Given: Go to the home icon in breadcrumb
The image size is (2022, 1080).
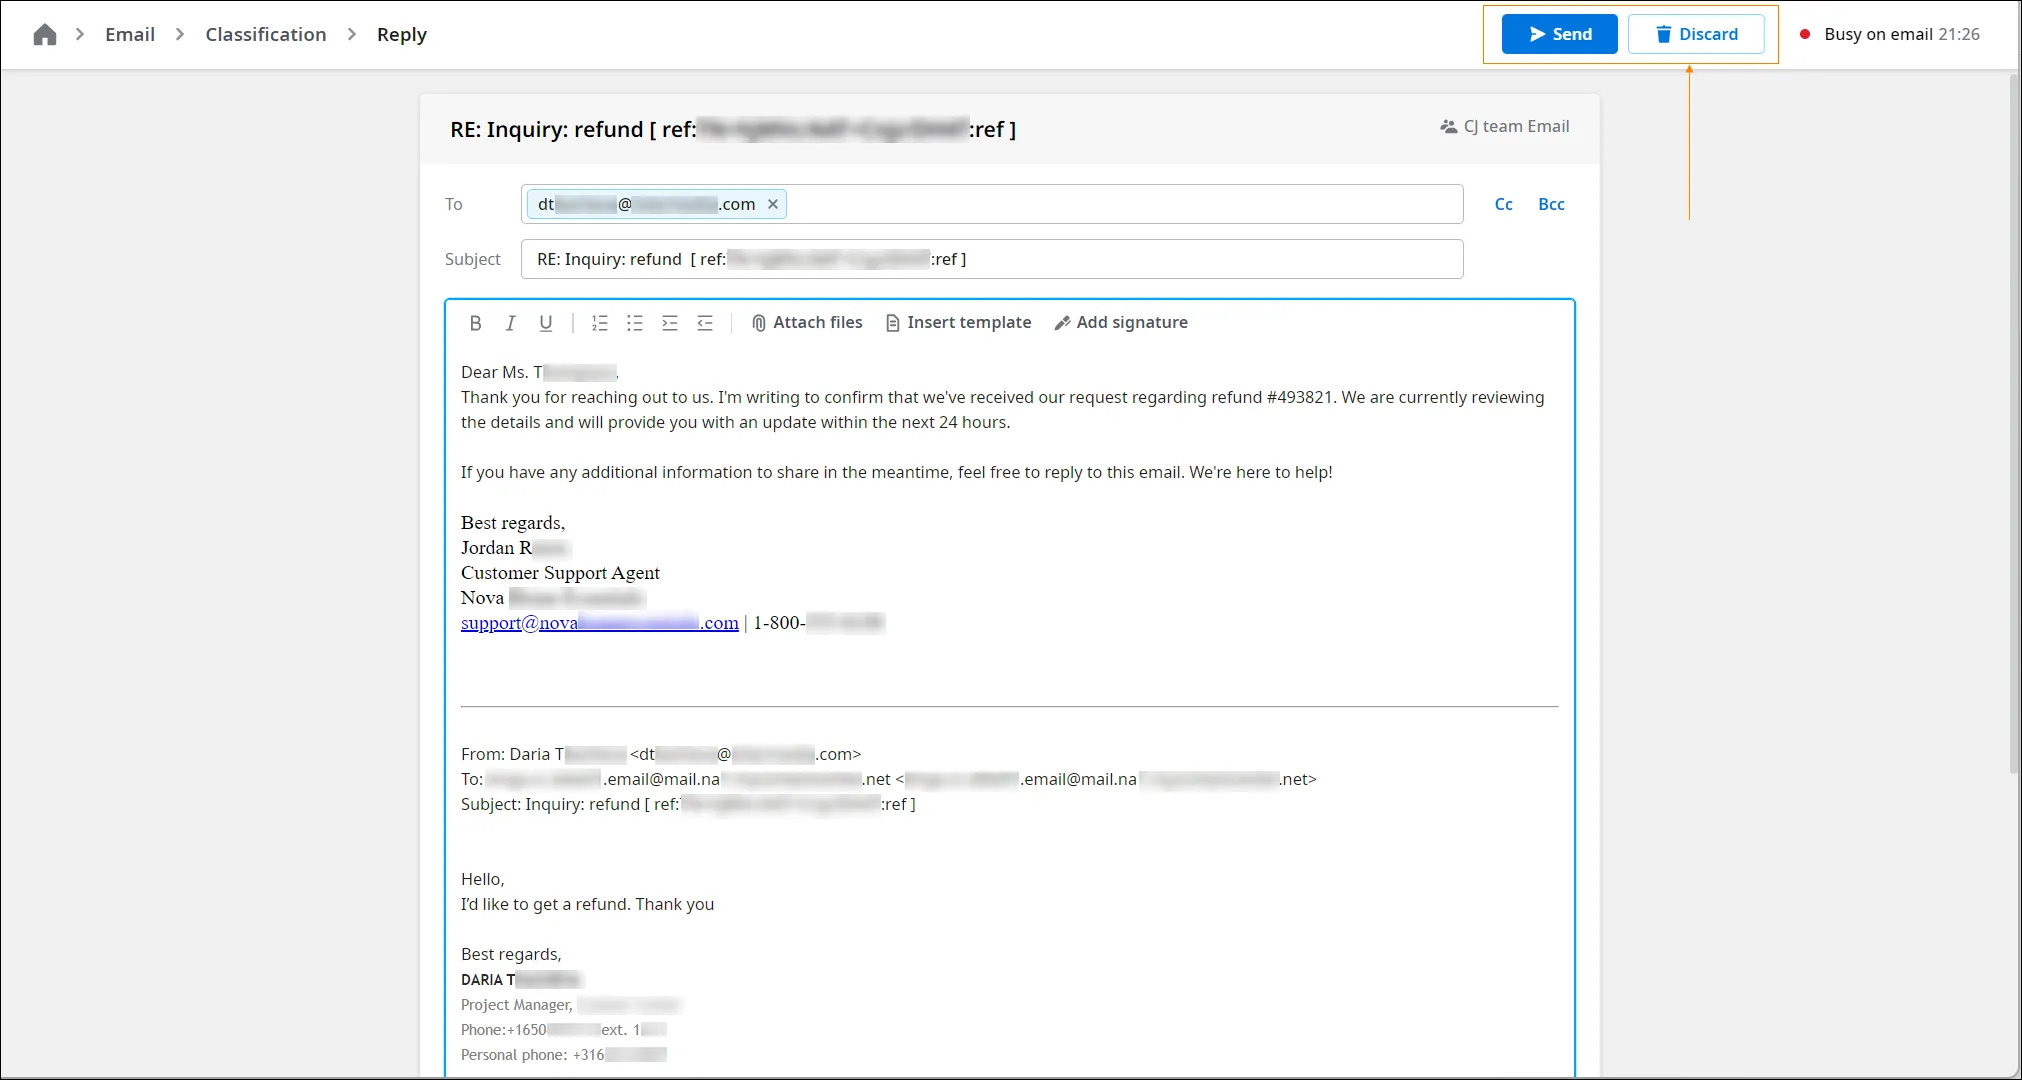Looking at the screenshot, I should [44, 35].
